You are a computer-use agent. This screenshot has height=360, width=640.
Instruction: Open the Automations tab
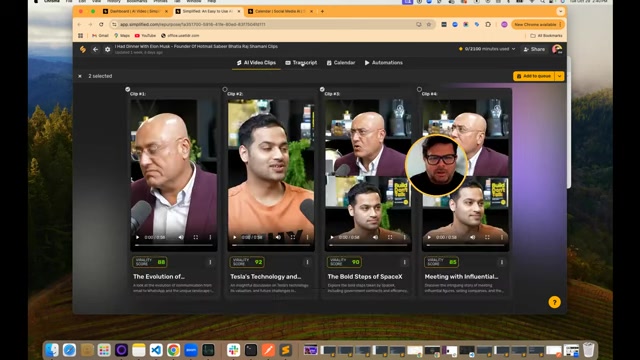point(383,63)
